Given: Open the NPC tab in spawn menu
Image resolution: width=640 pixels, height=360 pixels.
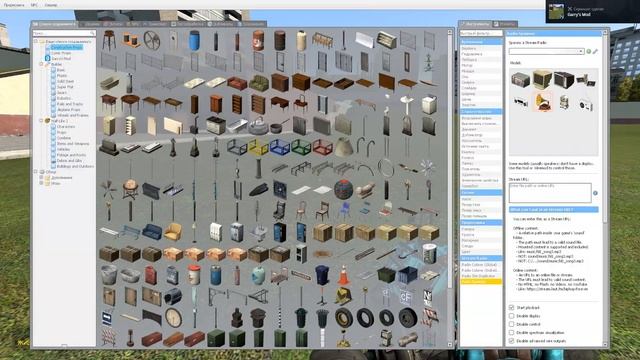Looking at the screenshot, I should pyautogui.click(x=133, y=24).
